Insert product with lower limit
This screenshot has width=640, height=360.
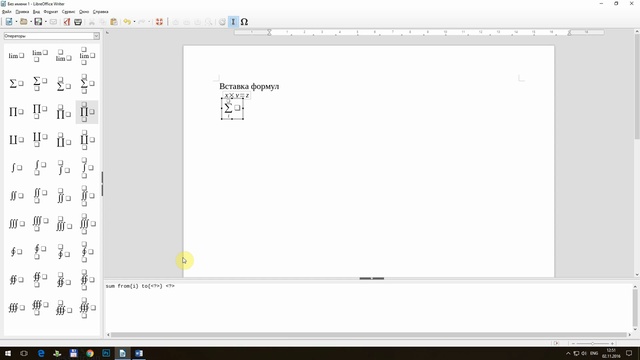tap(40, 112)
